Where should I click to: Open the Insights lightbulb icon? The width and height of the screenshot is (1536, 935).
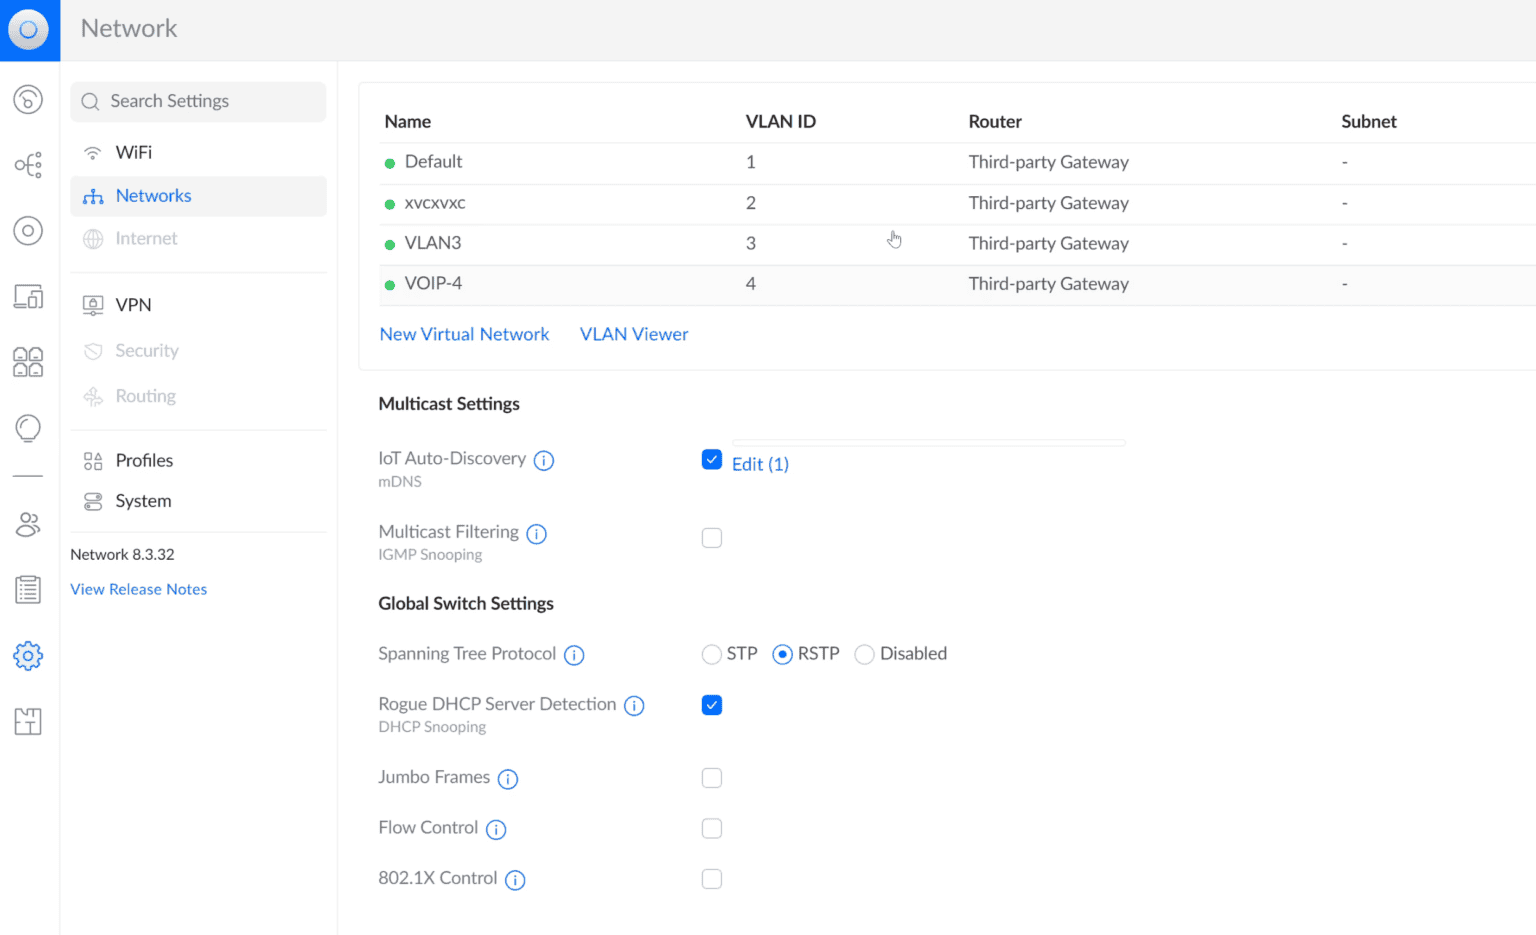click(x=28, y=428)
